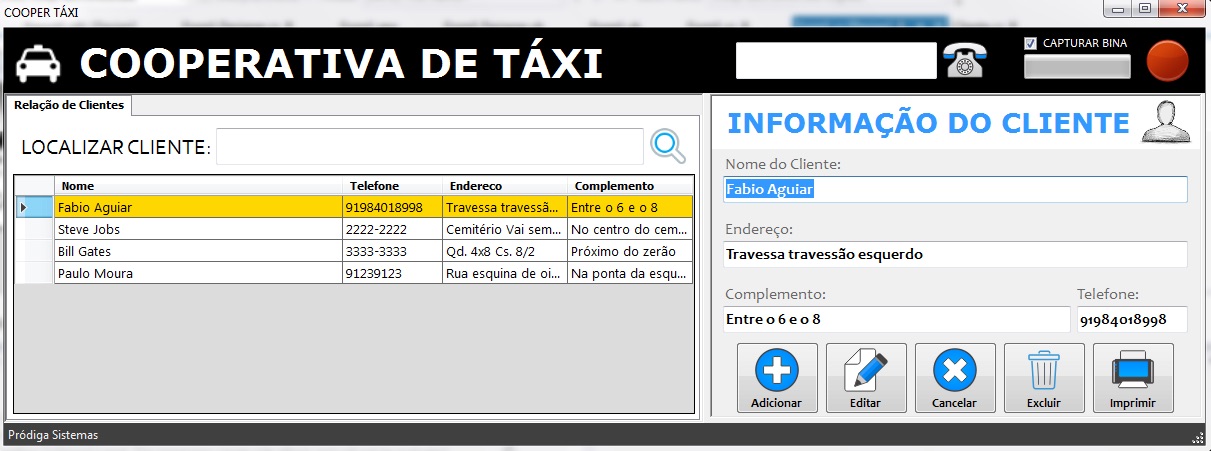Minimize the COOPER TÁXI window
Screen dimensions: 1211x451
(x=1116, y=9)
